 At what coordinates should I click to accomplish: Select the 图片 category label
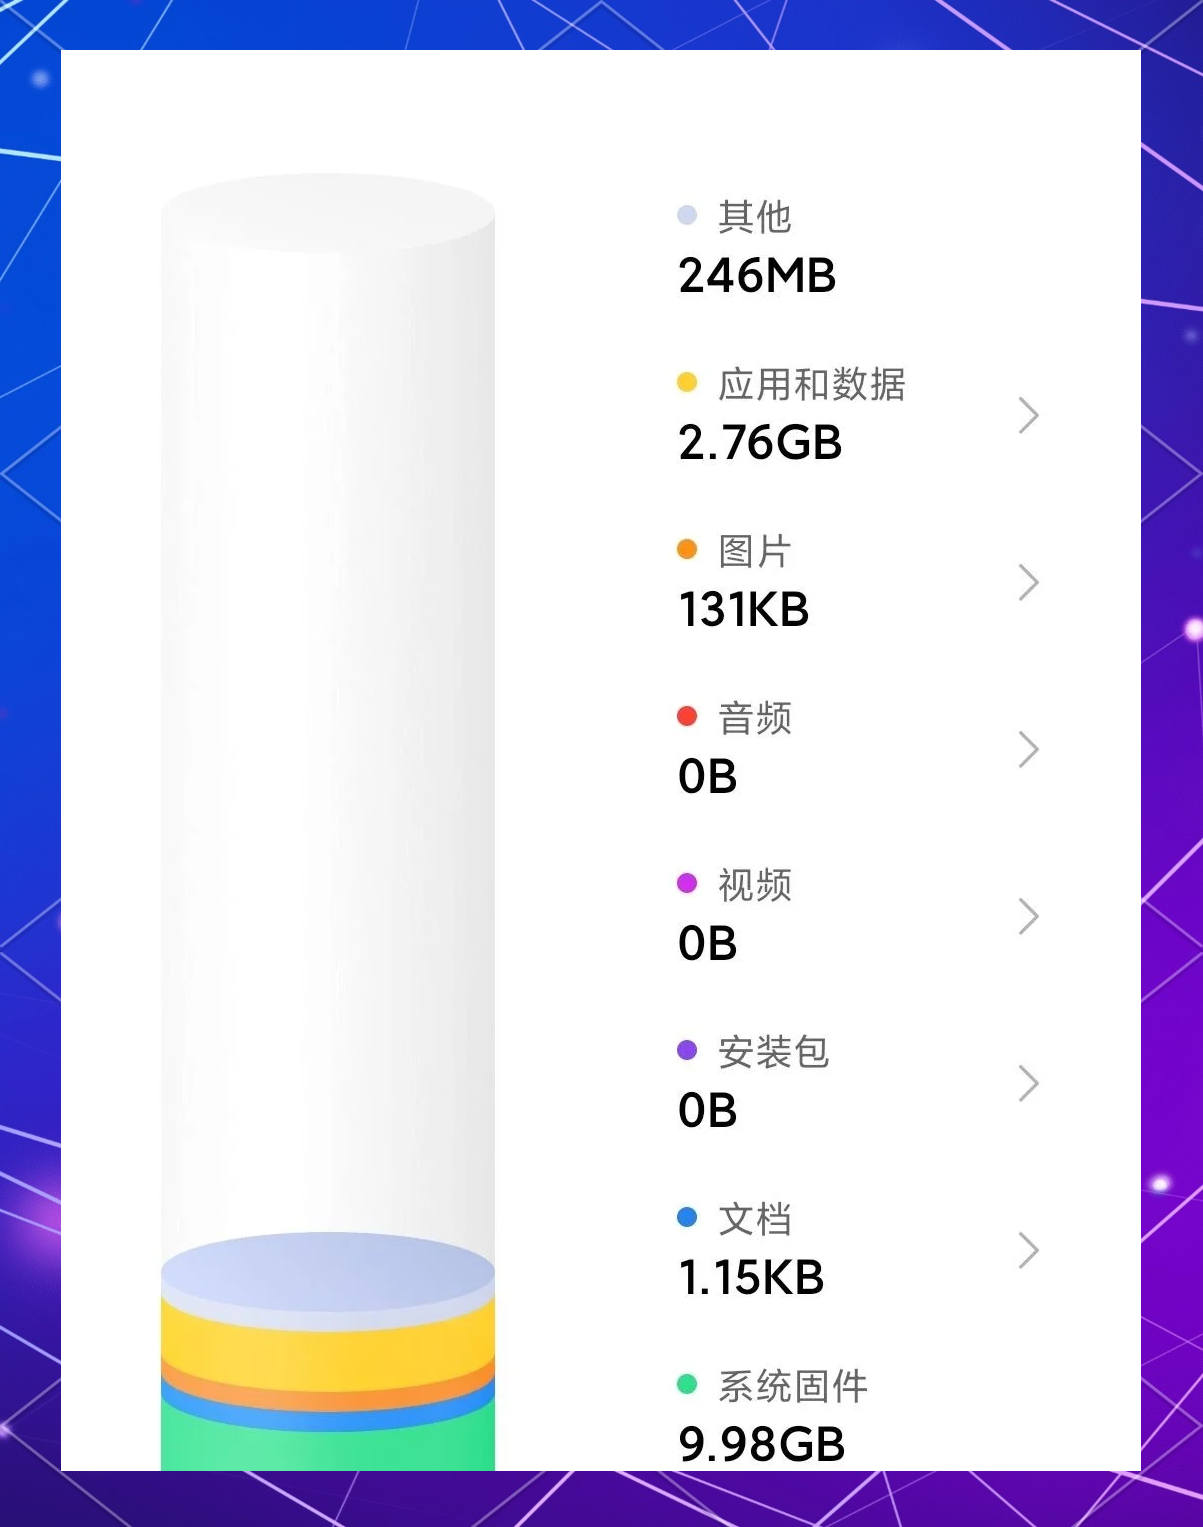pos(755,551)
